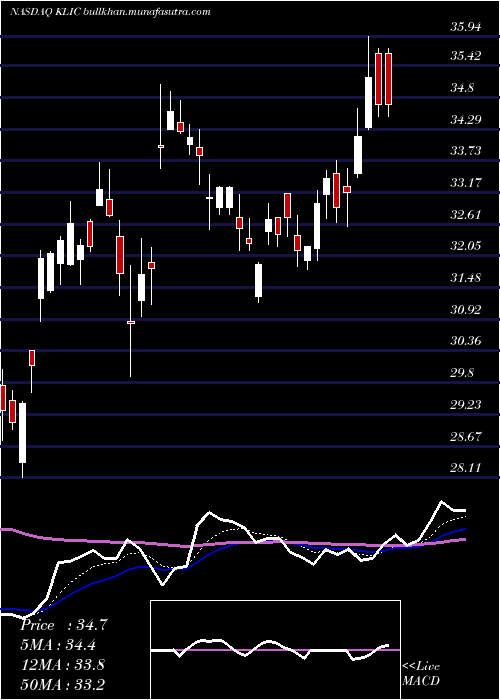Click the 12MA : 33.8 readout
This screenshot has width=500, height=700.
[x=62, y=665]
